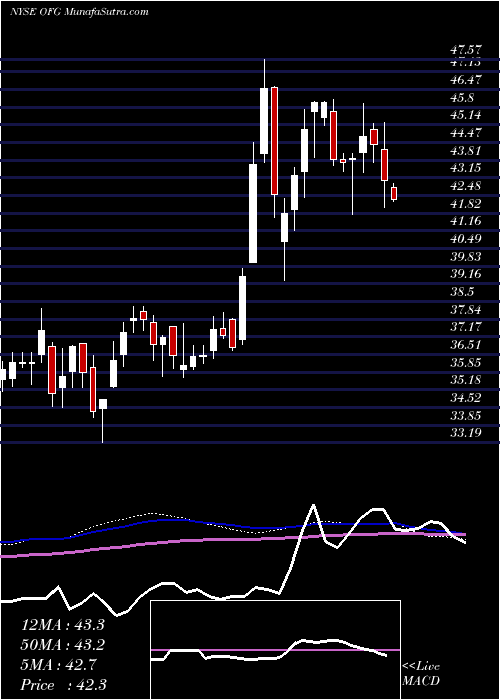Click the 50MA : 43.2 readout
Screen dimensions: 500x700
click(x=63, y=645)
